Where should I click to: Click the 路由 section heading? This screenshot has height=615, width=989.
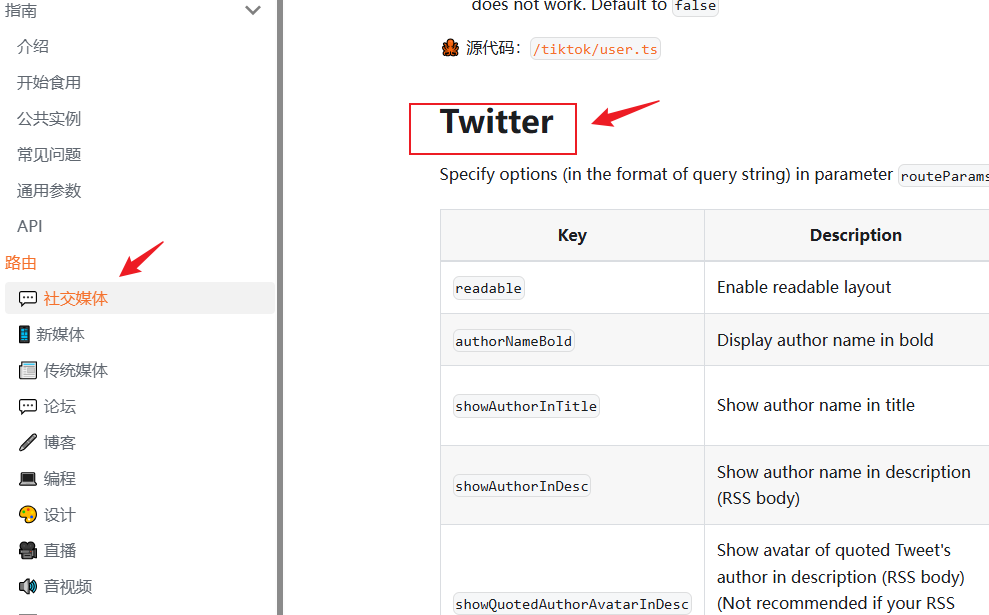(21, 262)
